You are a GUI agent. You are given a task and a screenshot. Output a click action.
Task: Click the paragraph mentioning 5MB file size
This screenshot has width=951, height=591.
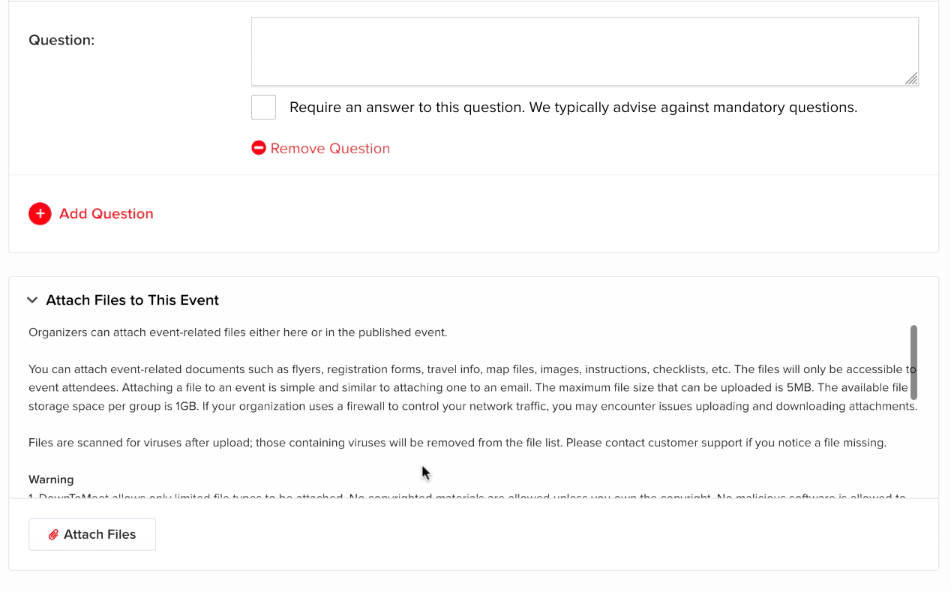tap(472, 387)
